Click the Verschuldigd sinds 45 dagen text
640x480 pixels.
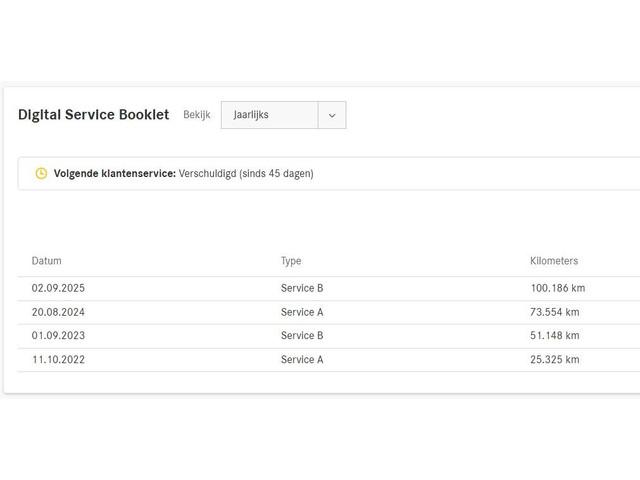pyautogui.click(x=246, y=173)
